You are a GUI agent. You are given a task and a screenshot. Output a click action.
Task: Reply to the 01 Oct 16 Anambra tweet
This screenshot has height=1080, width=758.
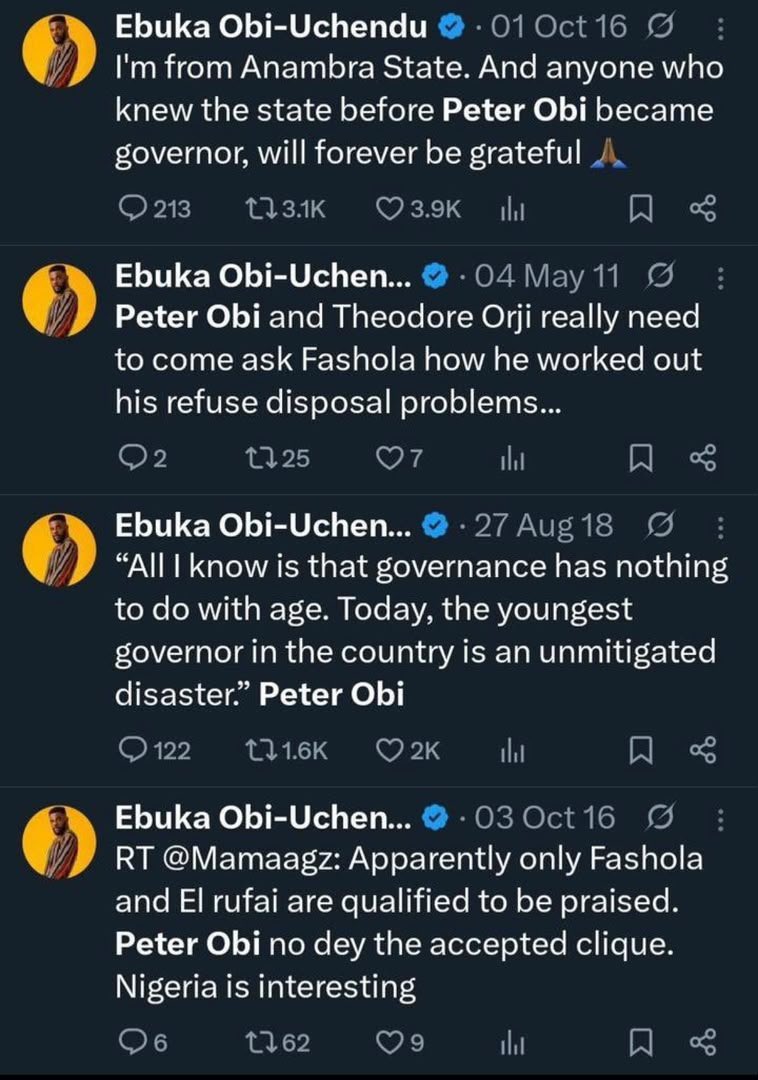tap(154, 208)
